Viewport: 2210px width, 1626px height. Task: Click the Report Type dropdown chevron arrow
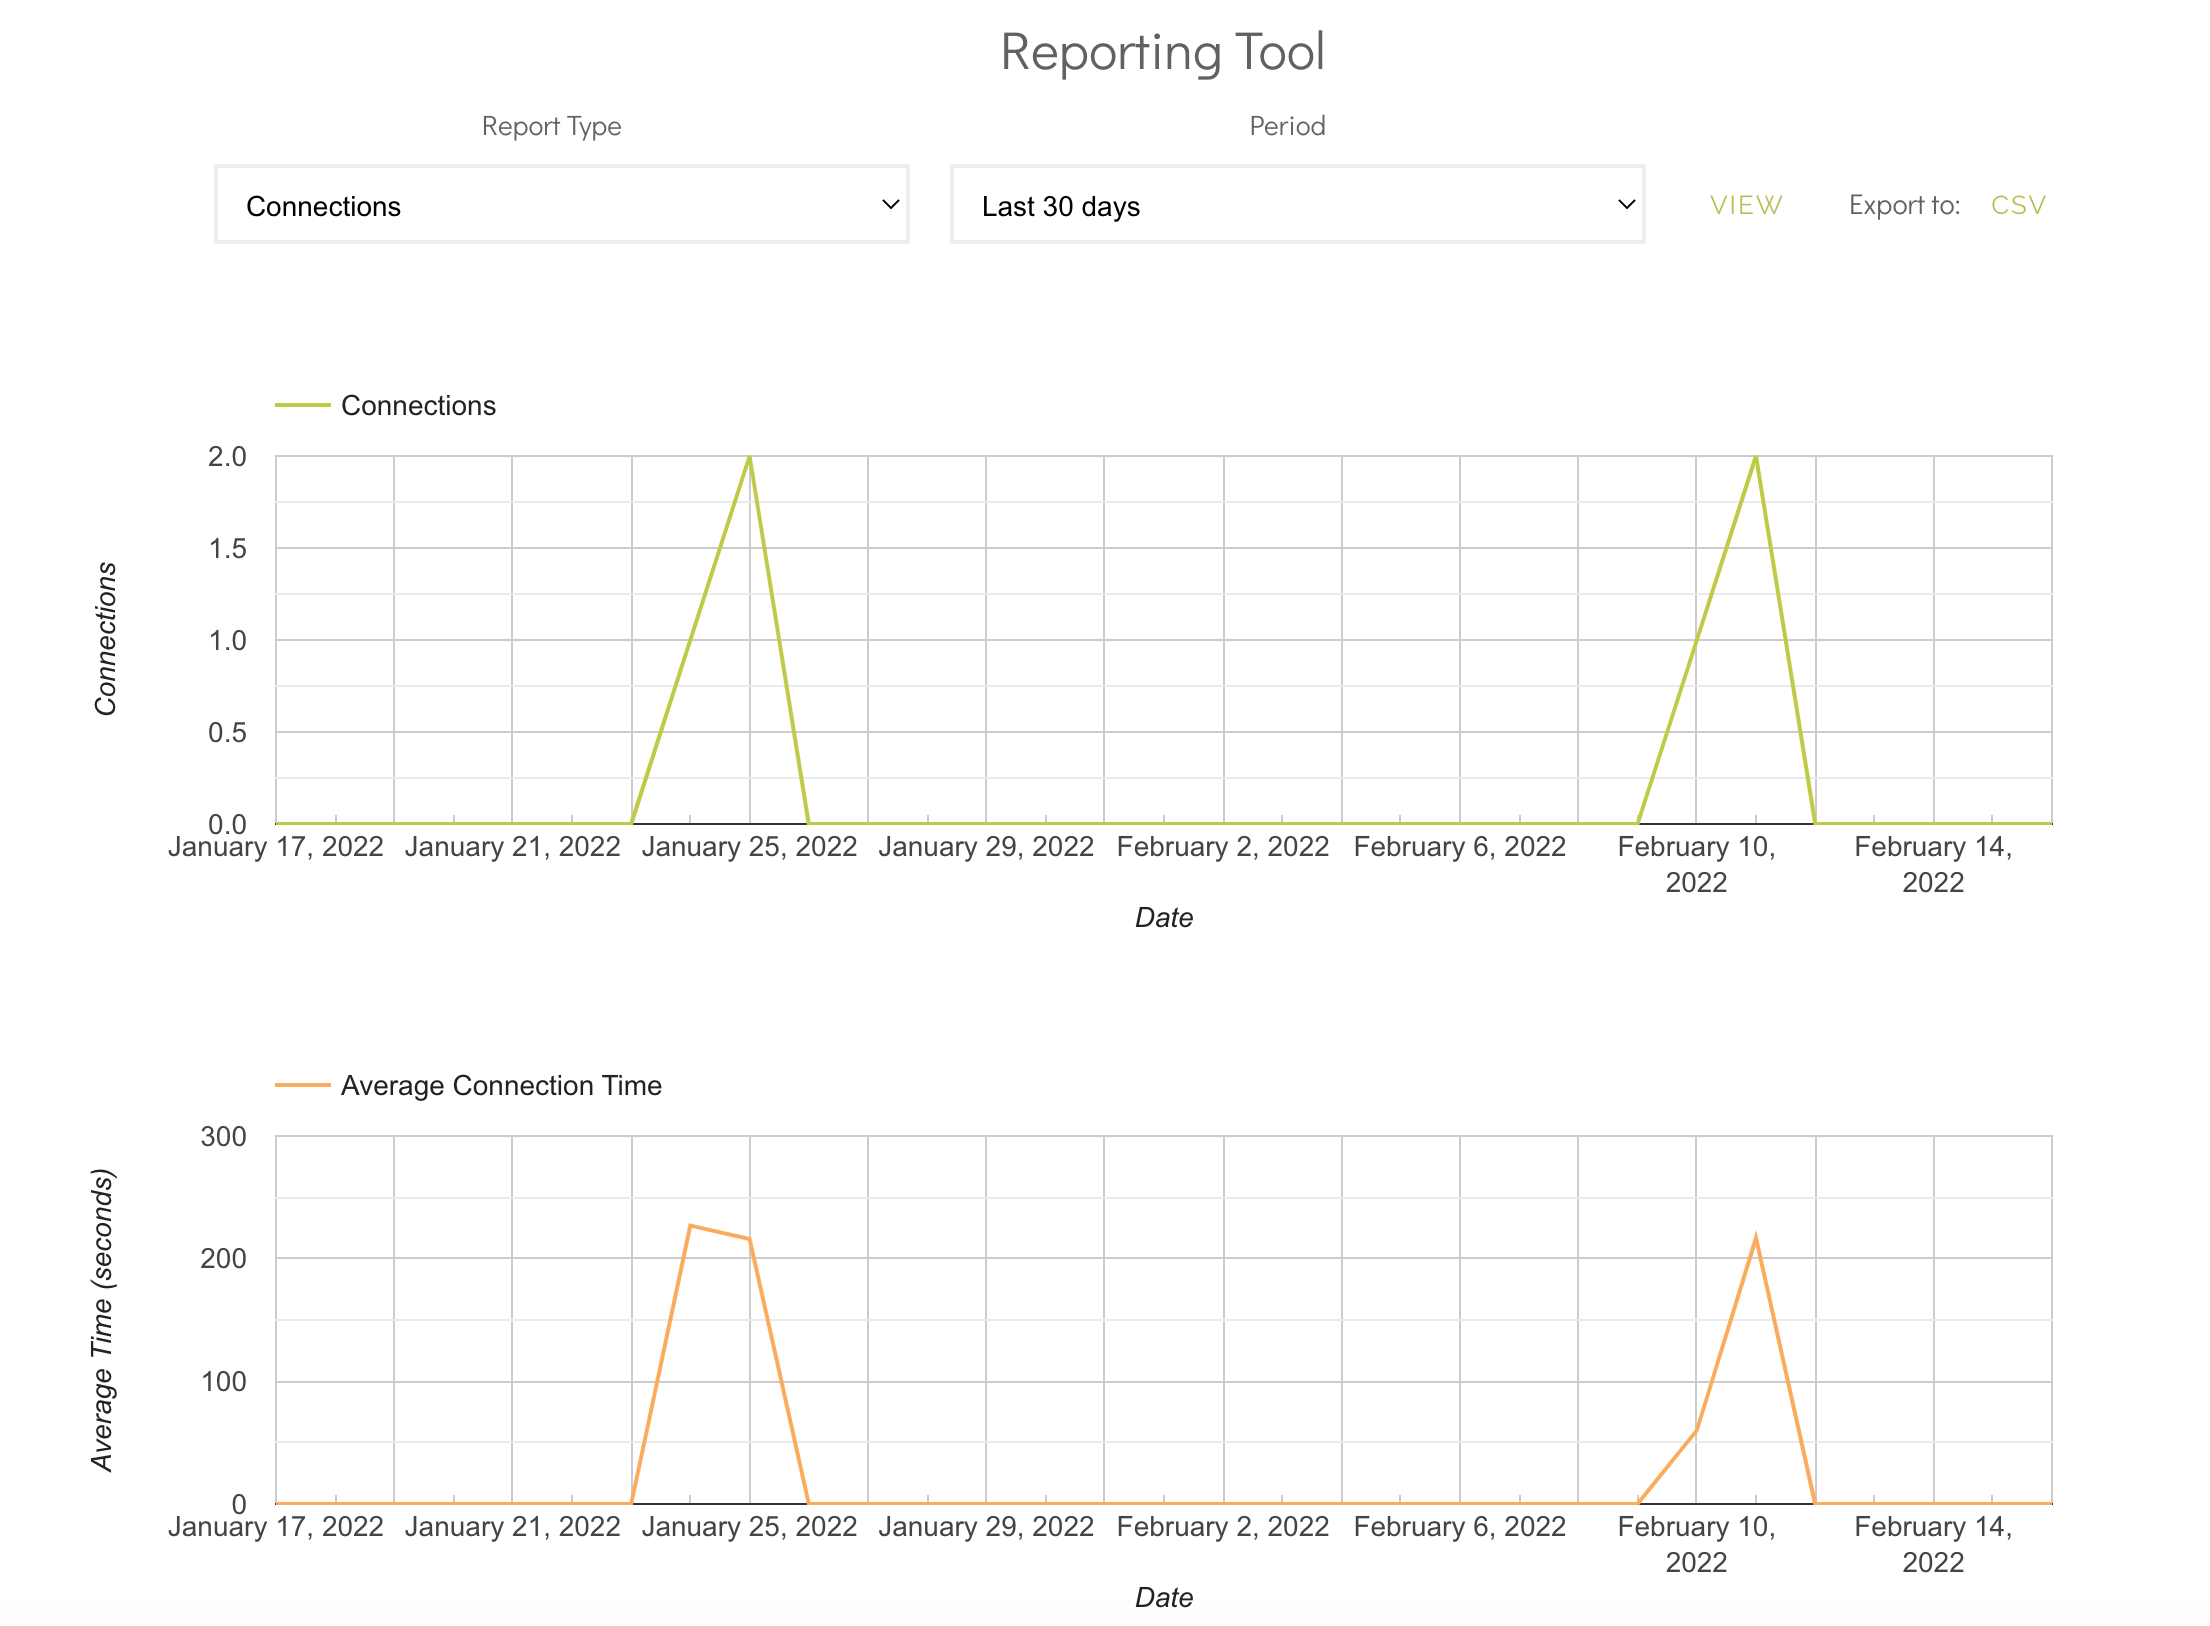point(890,205)
